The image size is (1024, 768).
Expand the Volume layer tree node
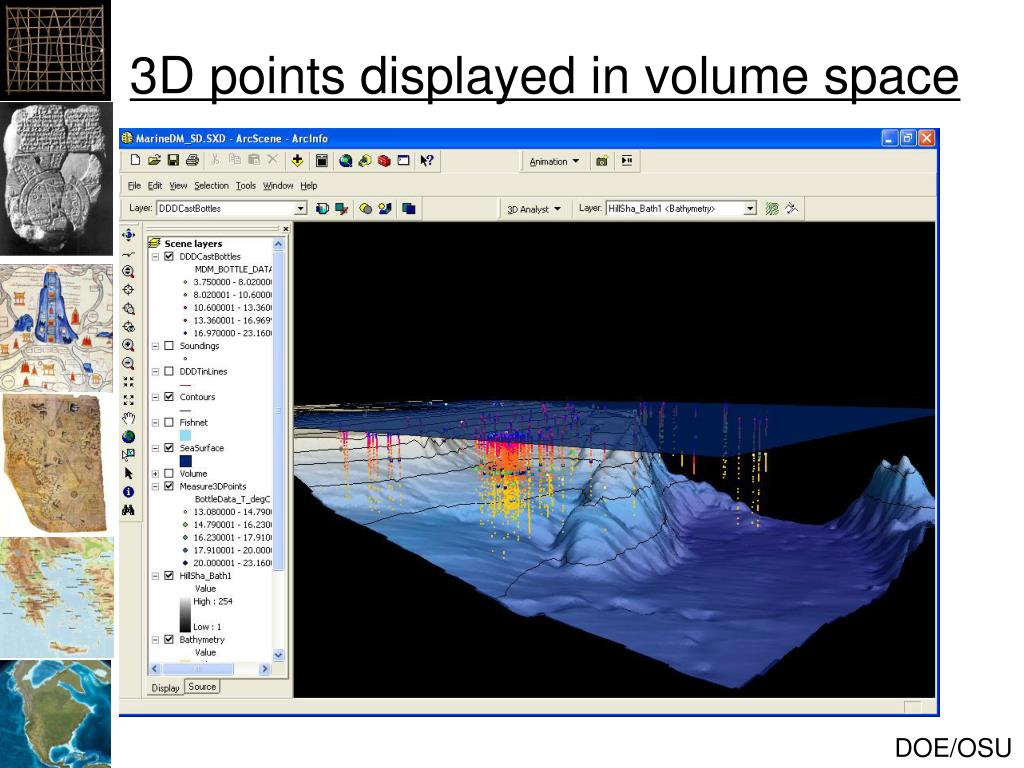(x=155, y=473)
